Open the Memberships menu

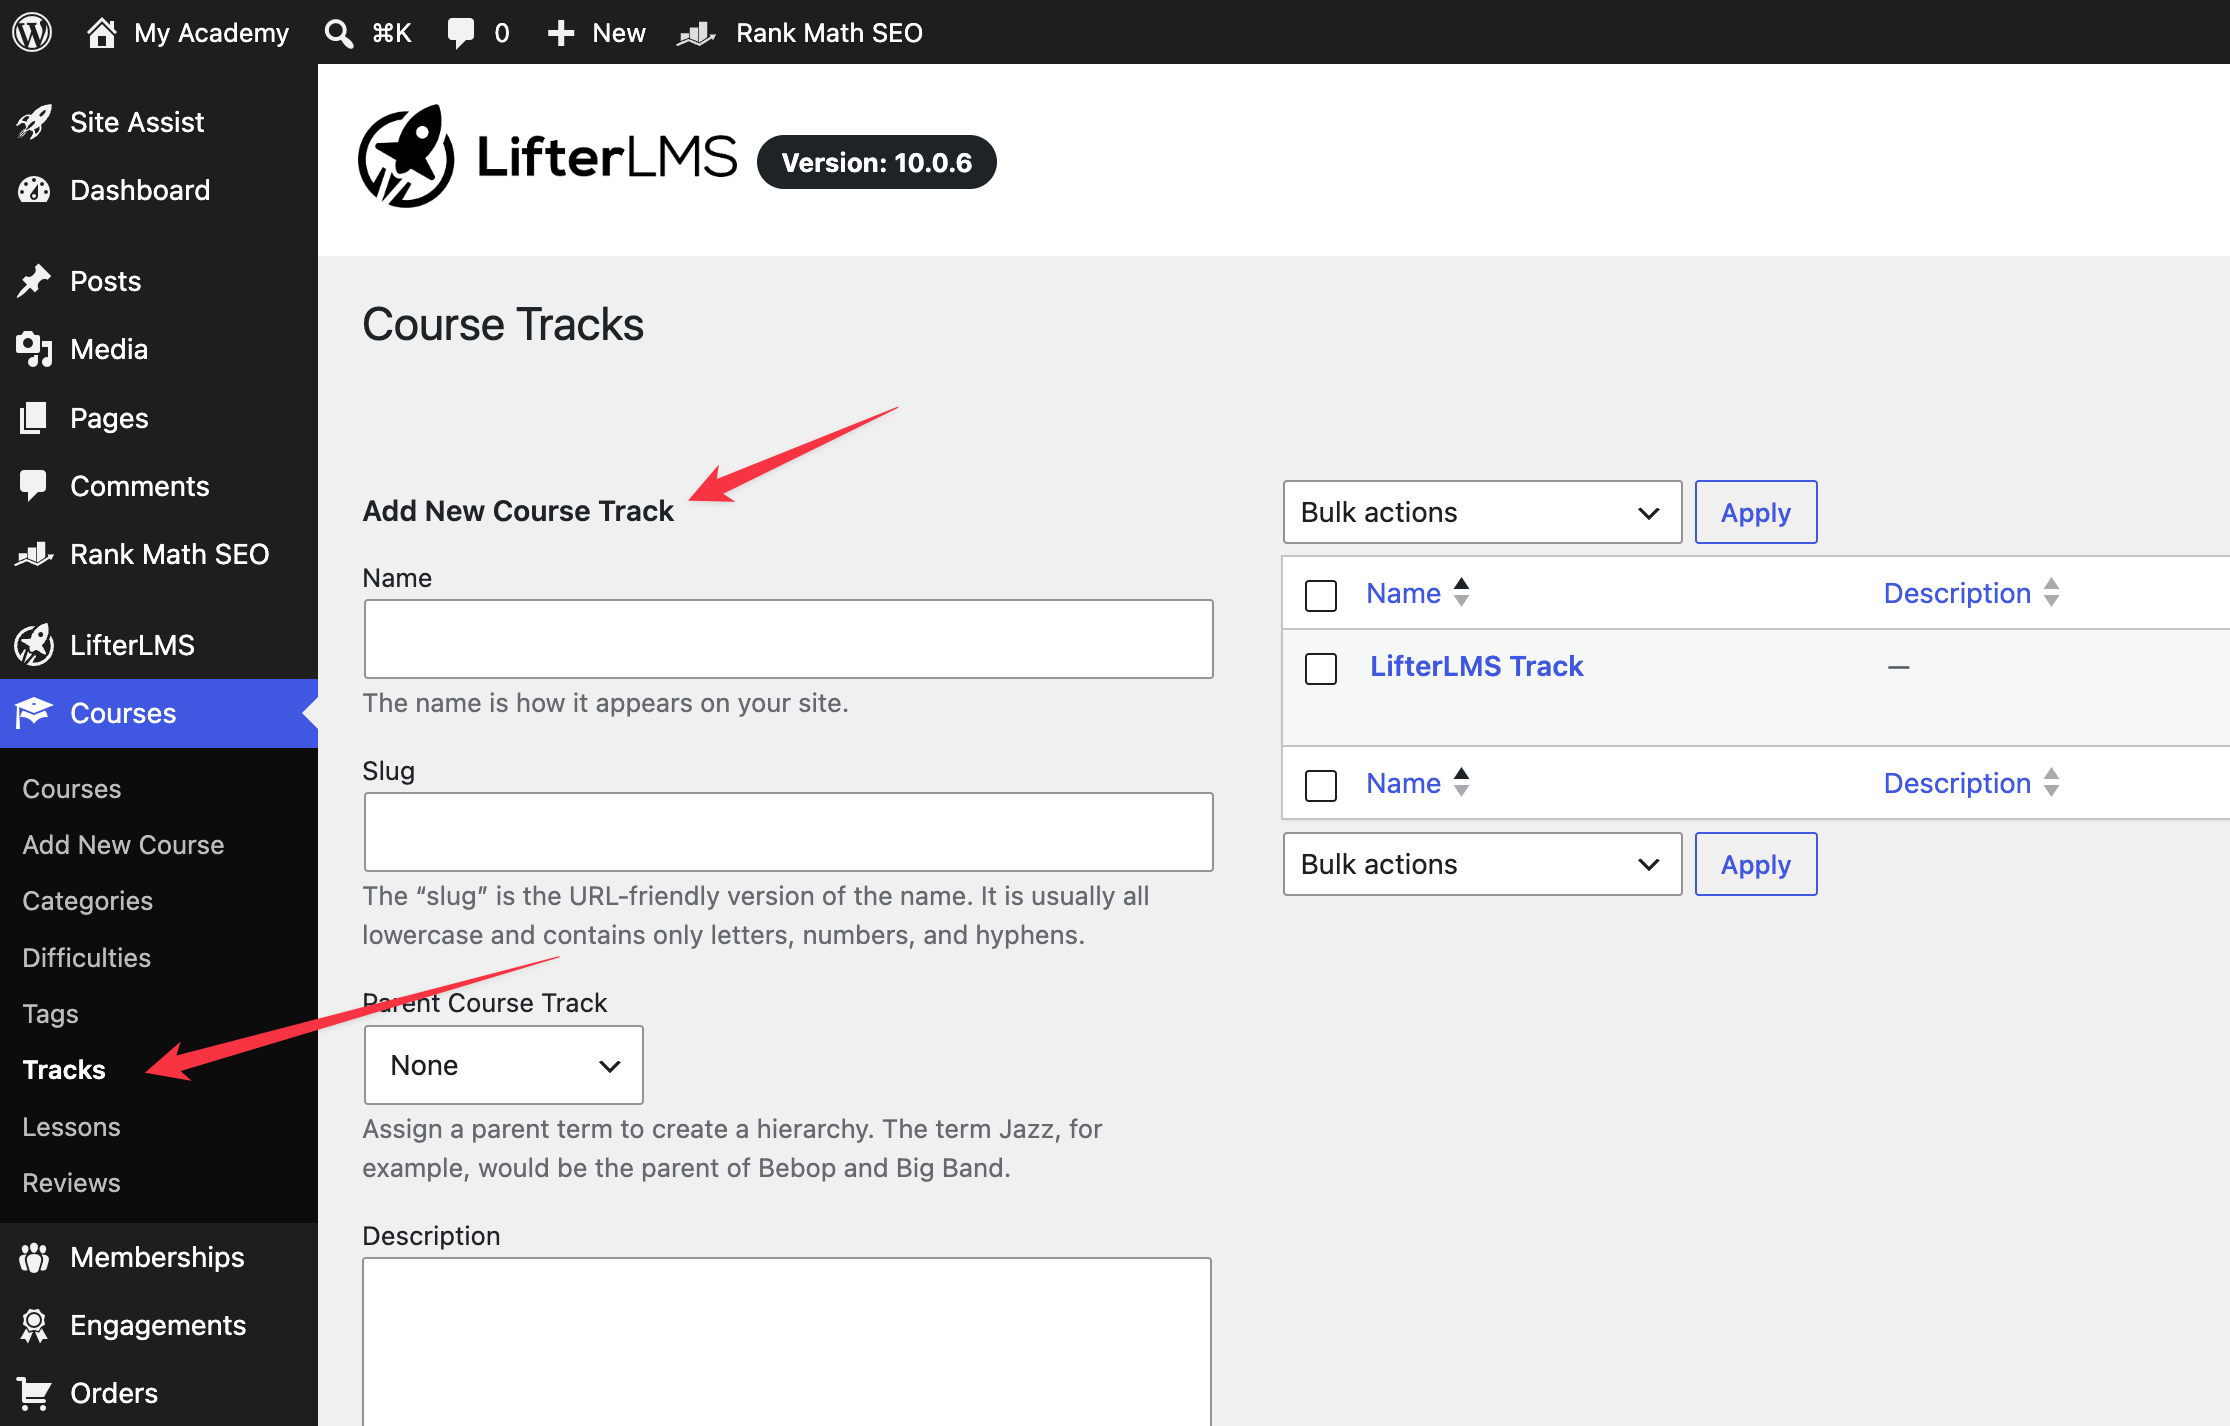(159, 1257)
